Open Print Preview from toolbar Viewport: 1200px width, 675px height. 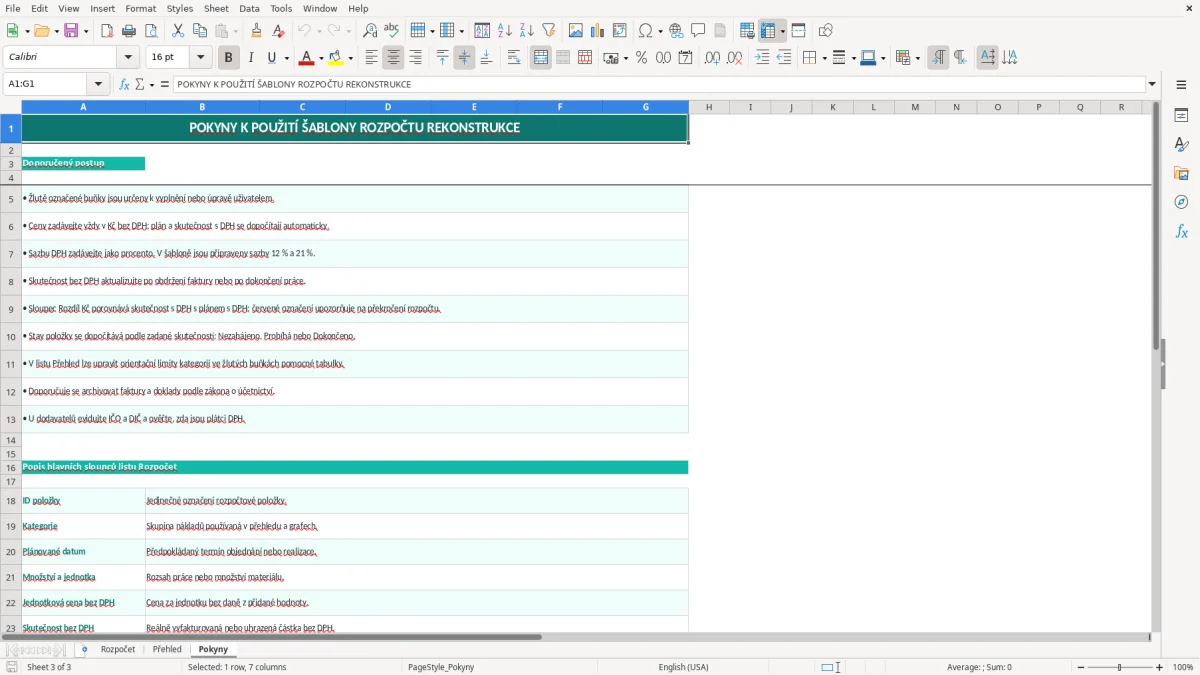pos(151,31)
